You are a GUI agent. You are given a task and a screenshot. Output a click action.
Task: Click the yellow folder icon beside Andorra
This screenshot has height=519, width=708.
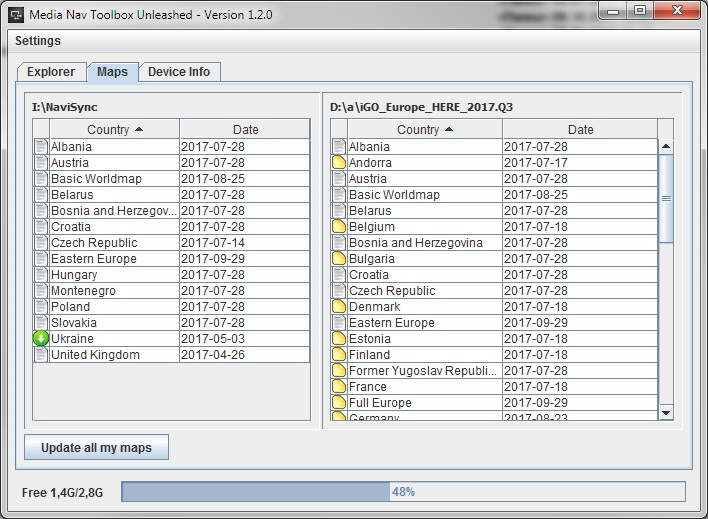[x=339, y=163]
